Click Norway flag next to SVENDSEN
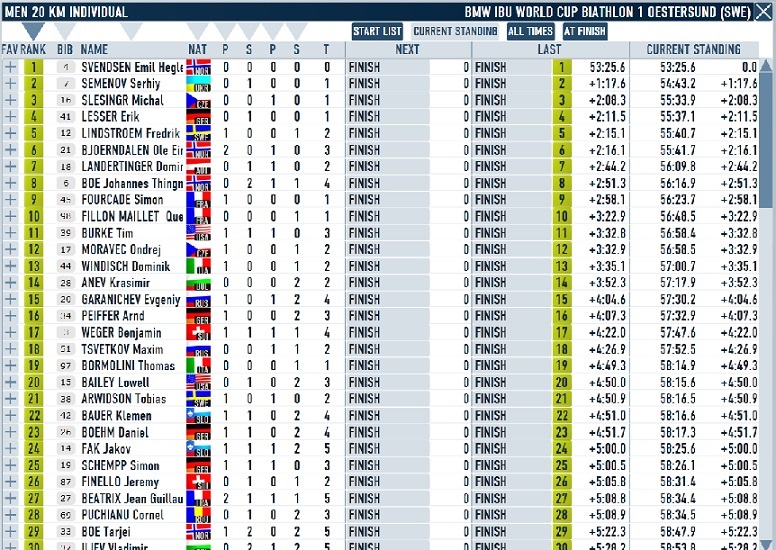The width and height of the screenshot is (776, 550). (198, 67)
